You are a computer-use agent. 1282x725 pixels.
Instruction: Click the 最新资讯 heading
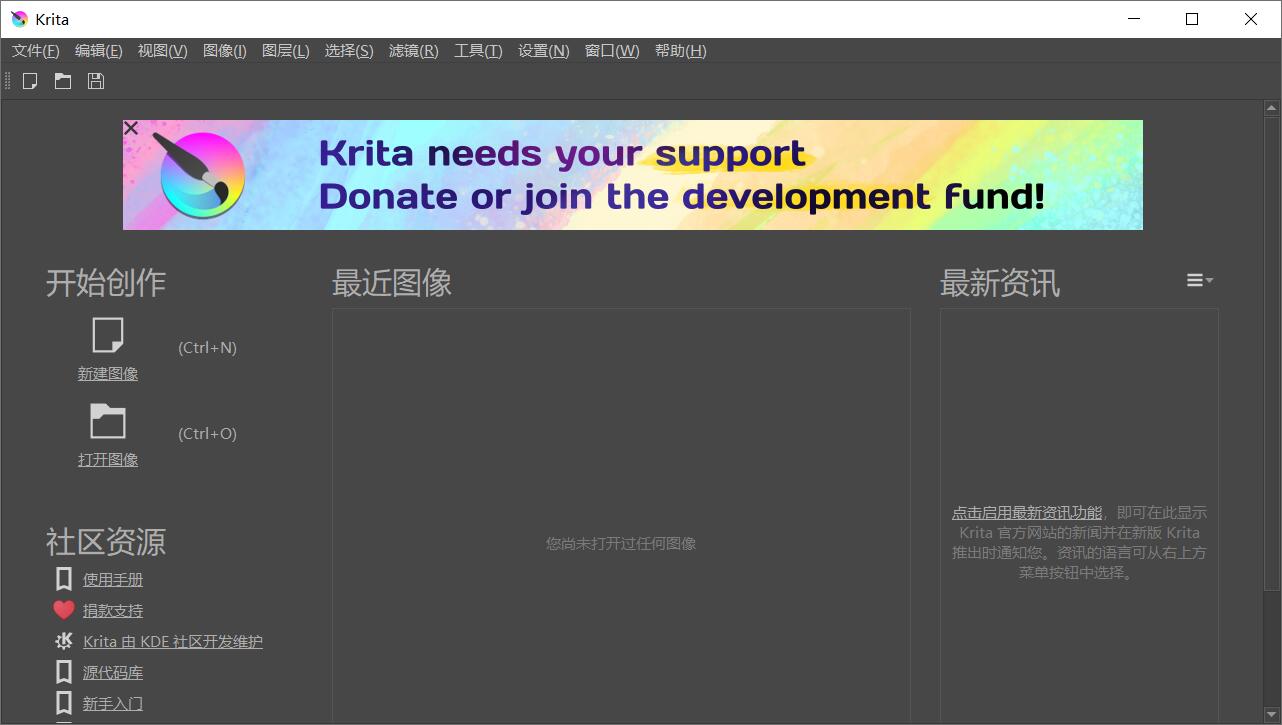click(x=1000, y=282)
